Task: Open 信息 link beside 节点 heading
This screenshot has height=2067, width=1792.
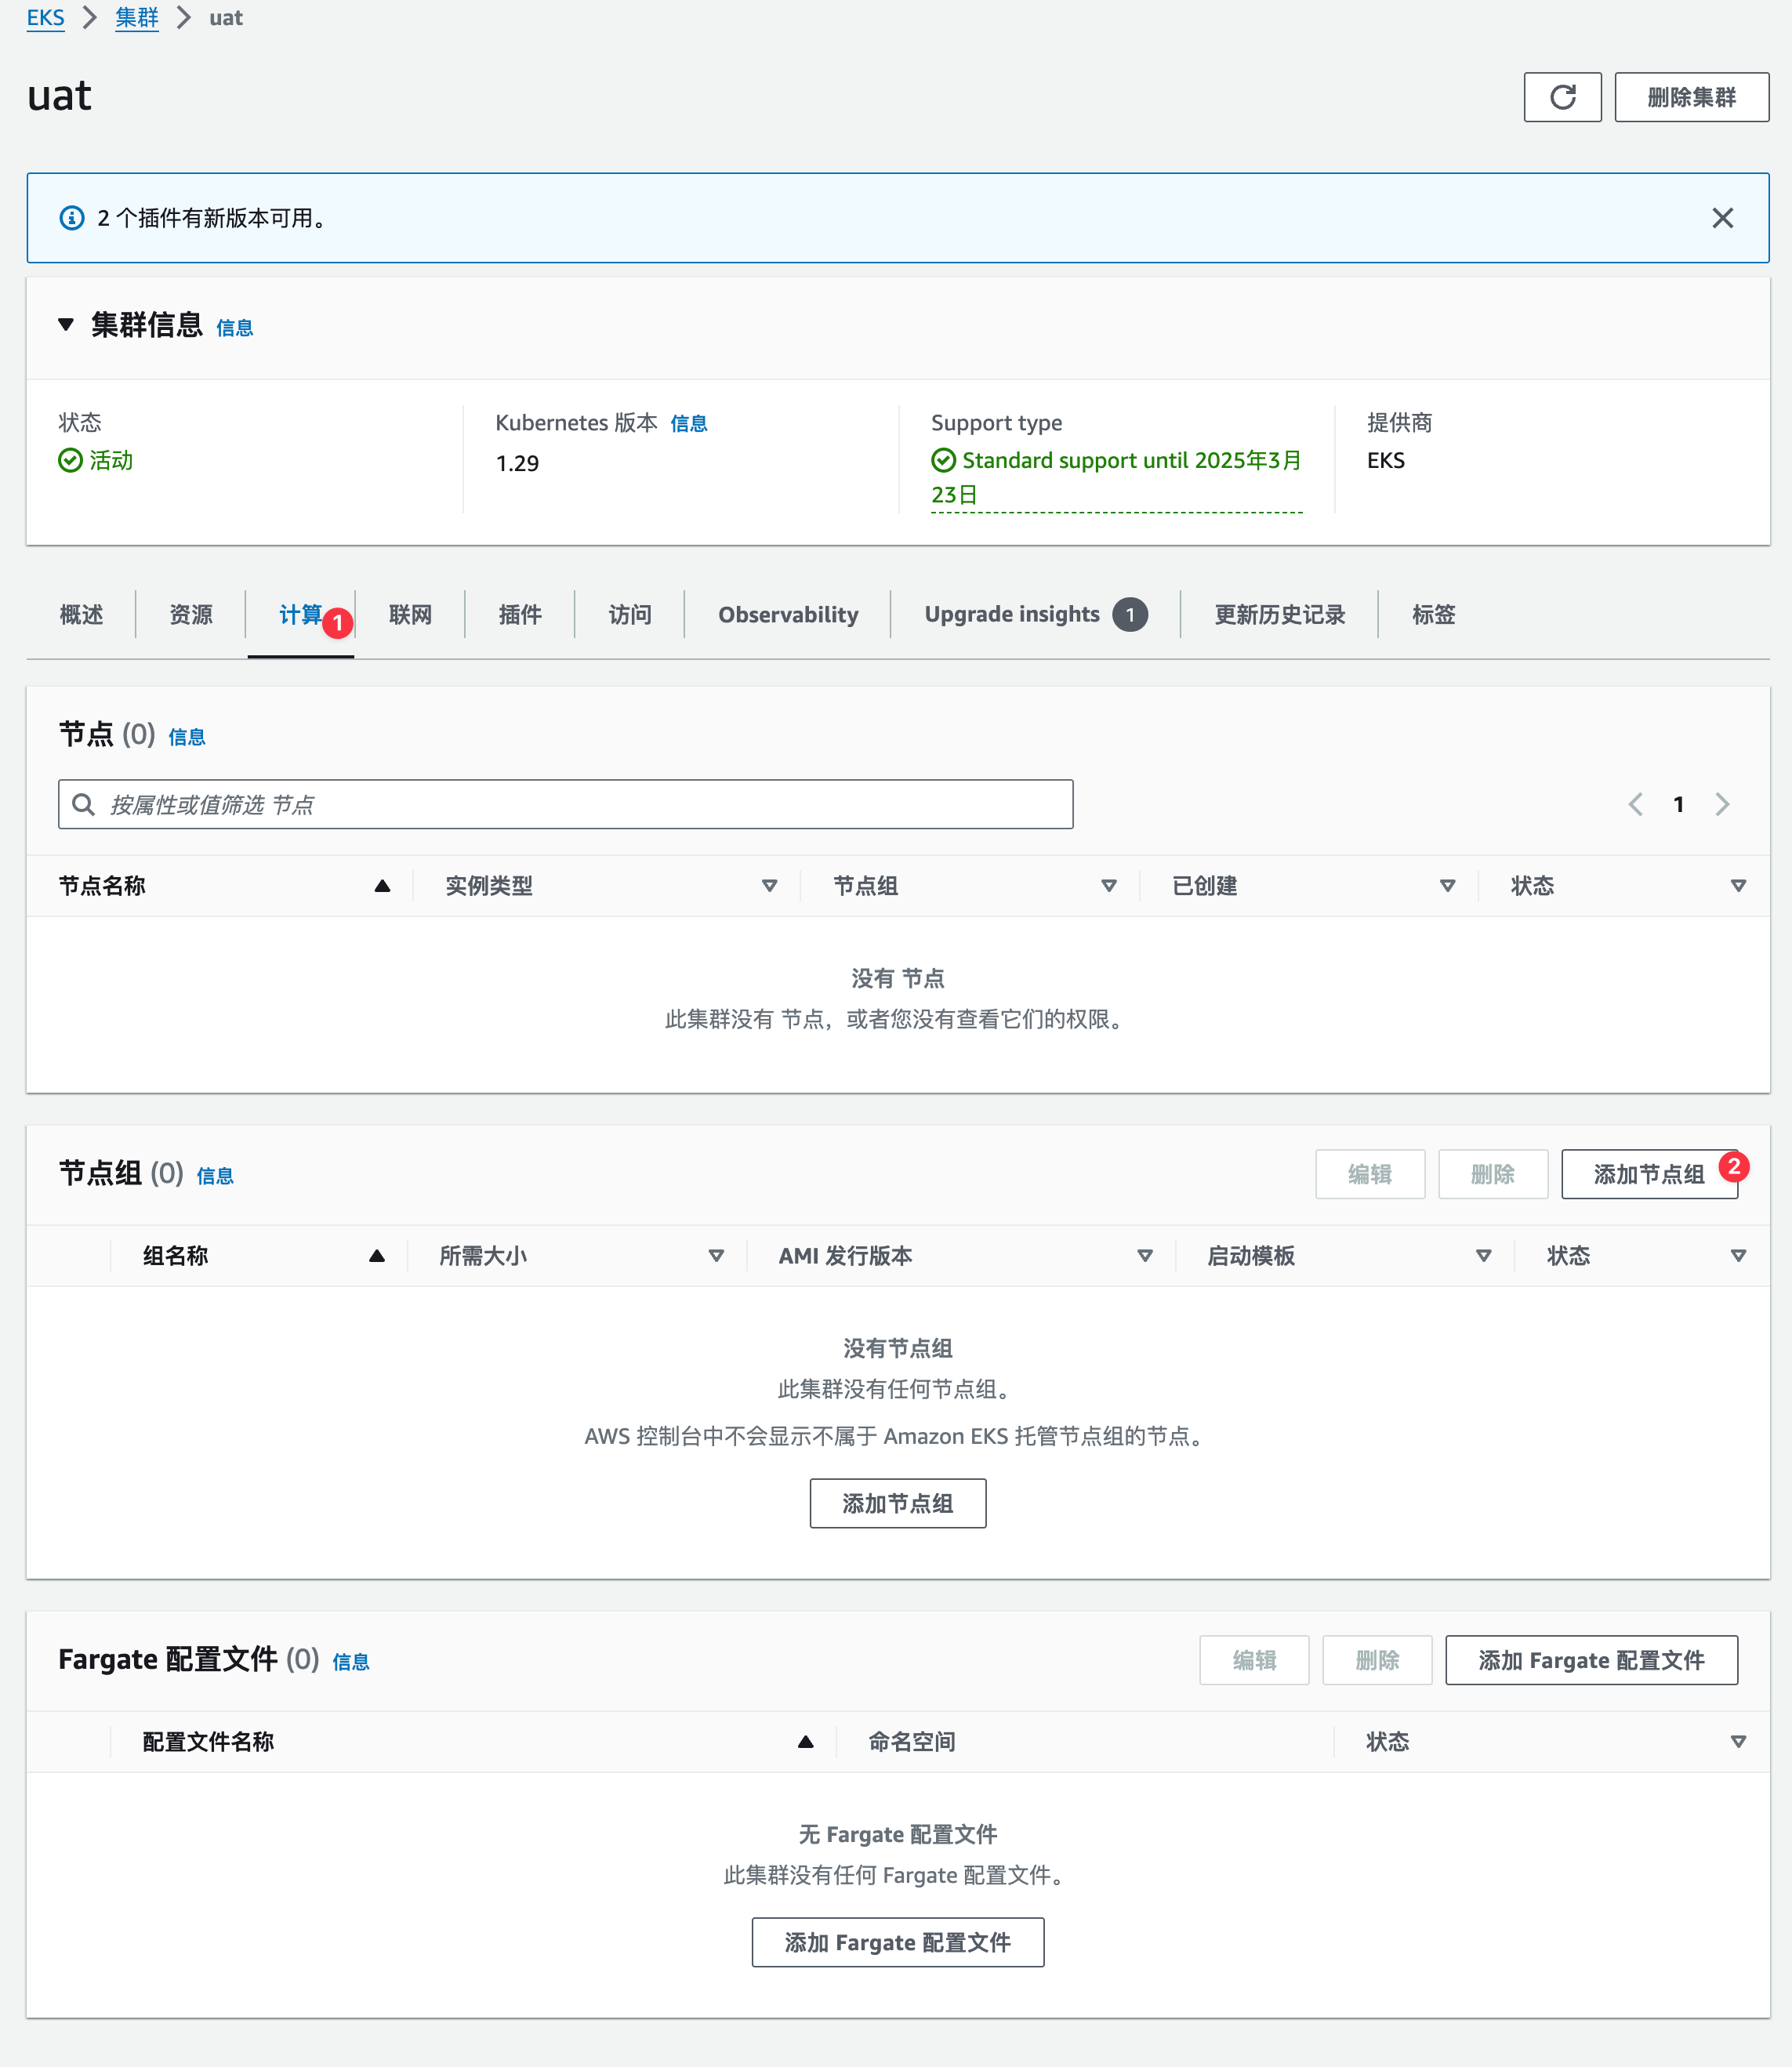Action: 187,737
